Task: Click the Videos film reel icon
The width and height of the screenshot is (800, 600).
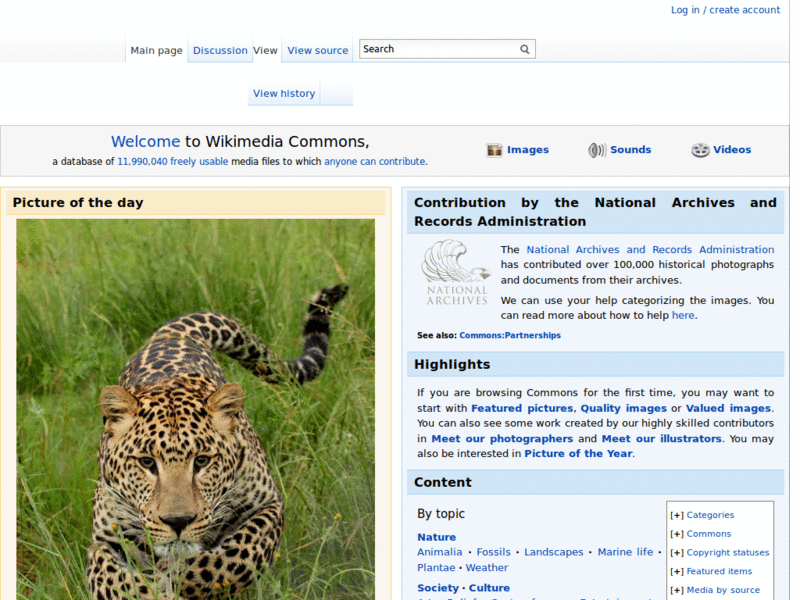Action: coord(700,150)
